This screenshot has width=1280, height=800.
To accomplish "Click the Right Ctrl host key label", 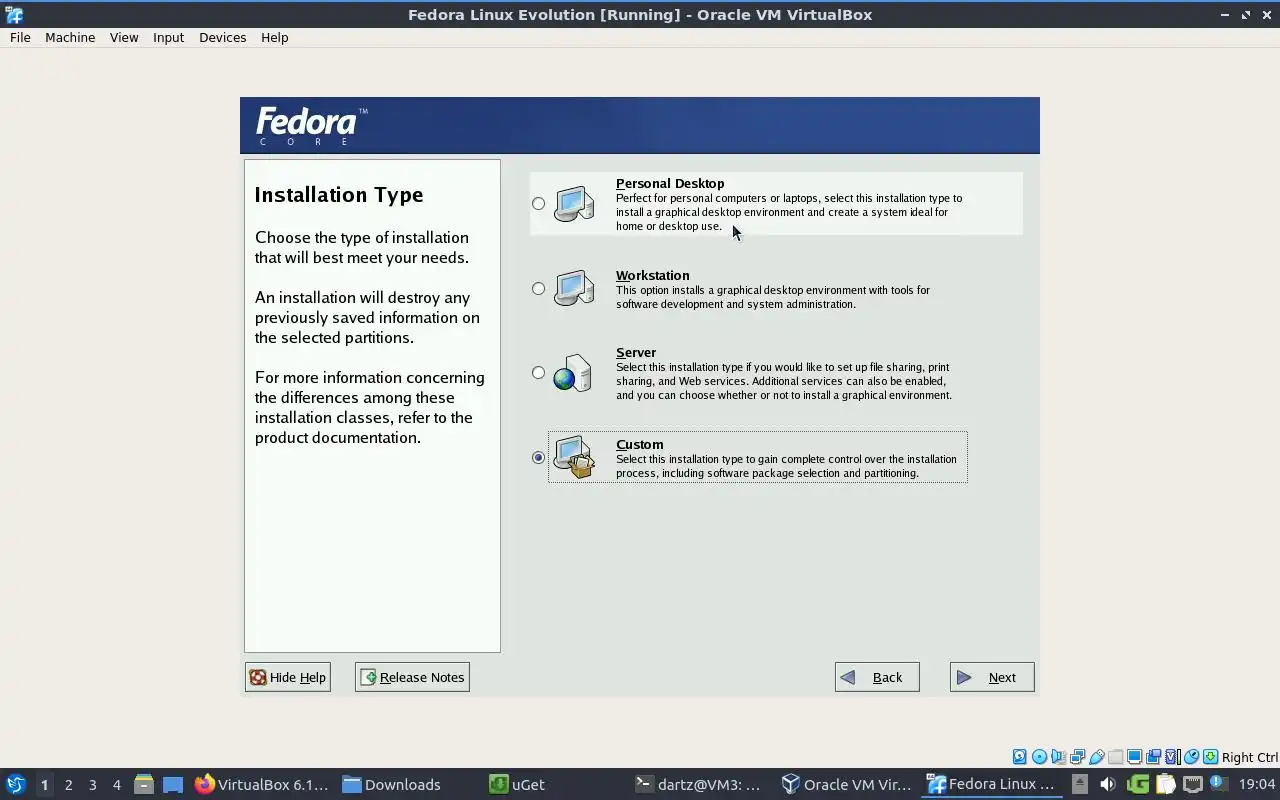I will tap(1250, 757).
